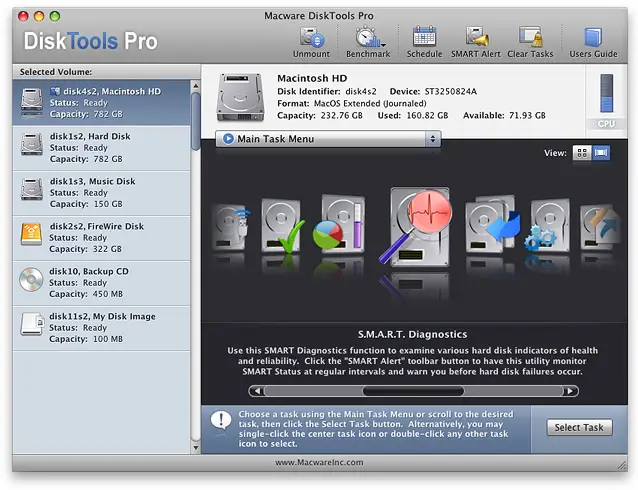Select disk10, Backup CD volume
Viewport: 638px width, 490px height.
coord(101,283)
